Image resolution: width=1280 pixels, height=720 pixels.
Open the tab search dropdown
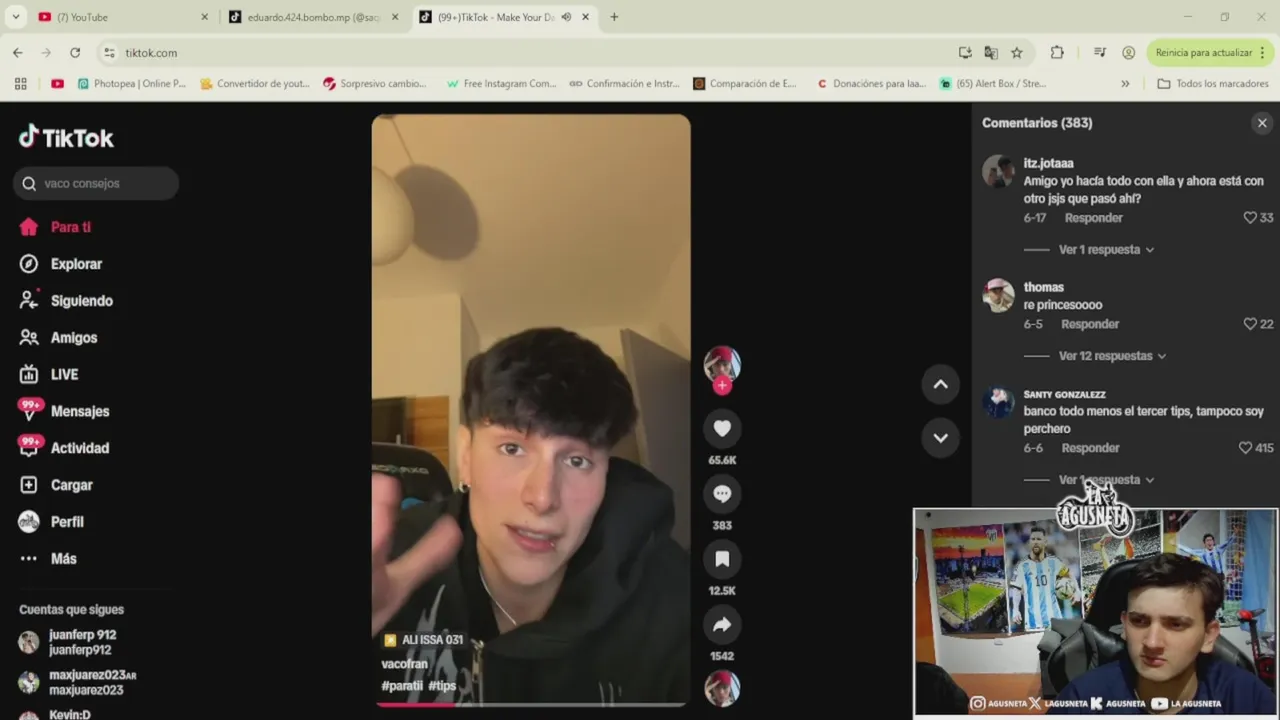[x=16, y=17]
